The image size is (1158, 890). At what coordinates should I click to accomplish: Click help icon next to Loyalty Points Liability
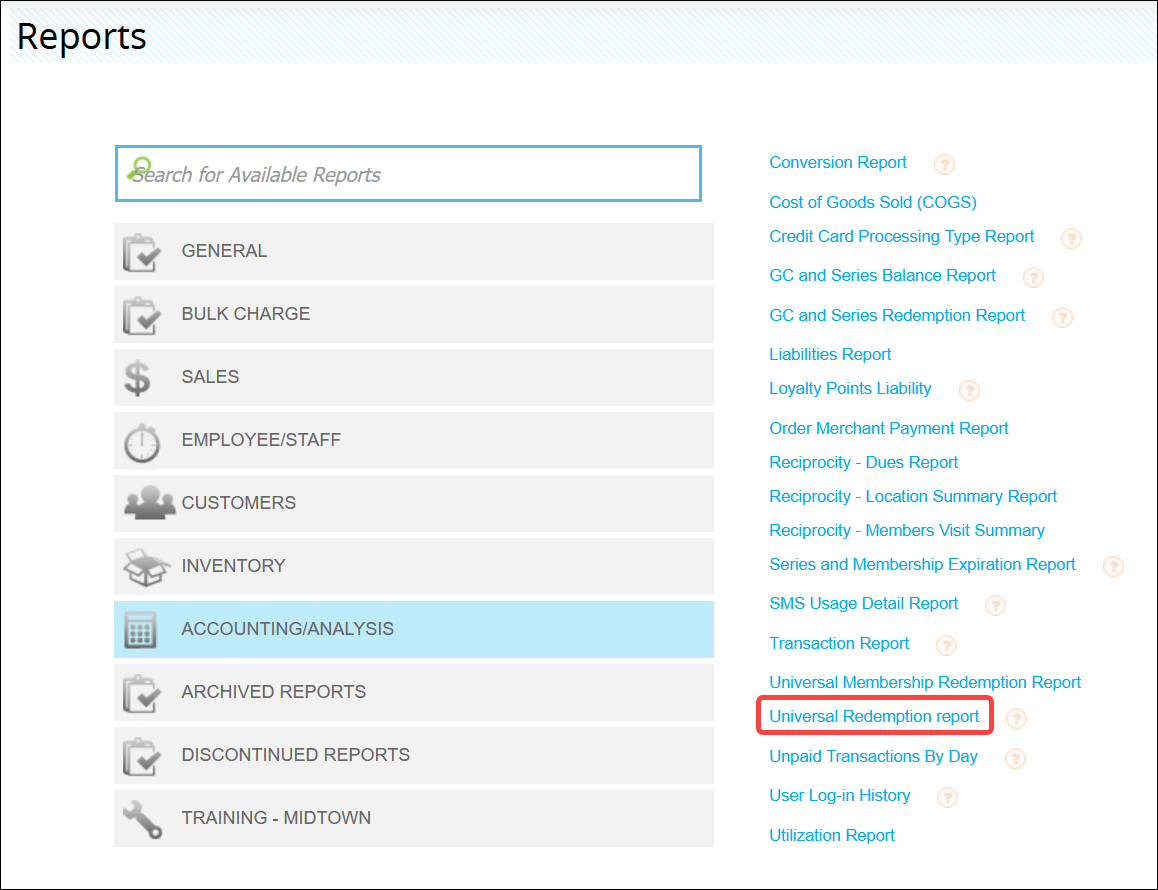[969, 390]
